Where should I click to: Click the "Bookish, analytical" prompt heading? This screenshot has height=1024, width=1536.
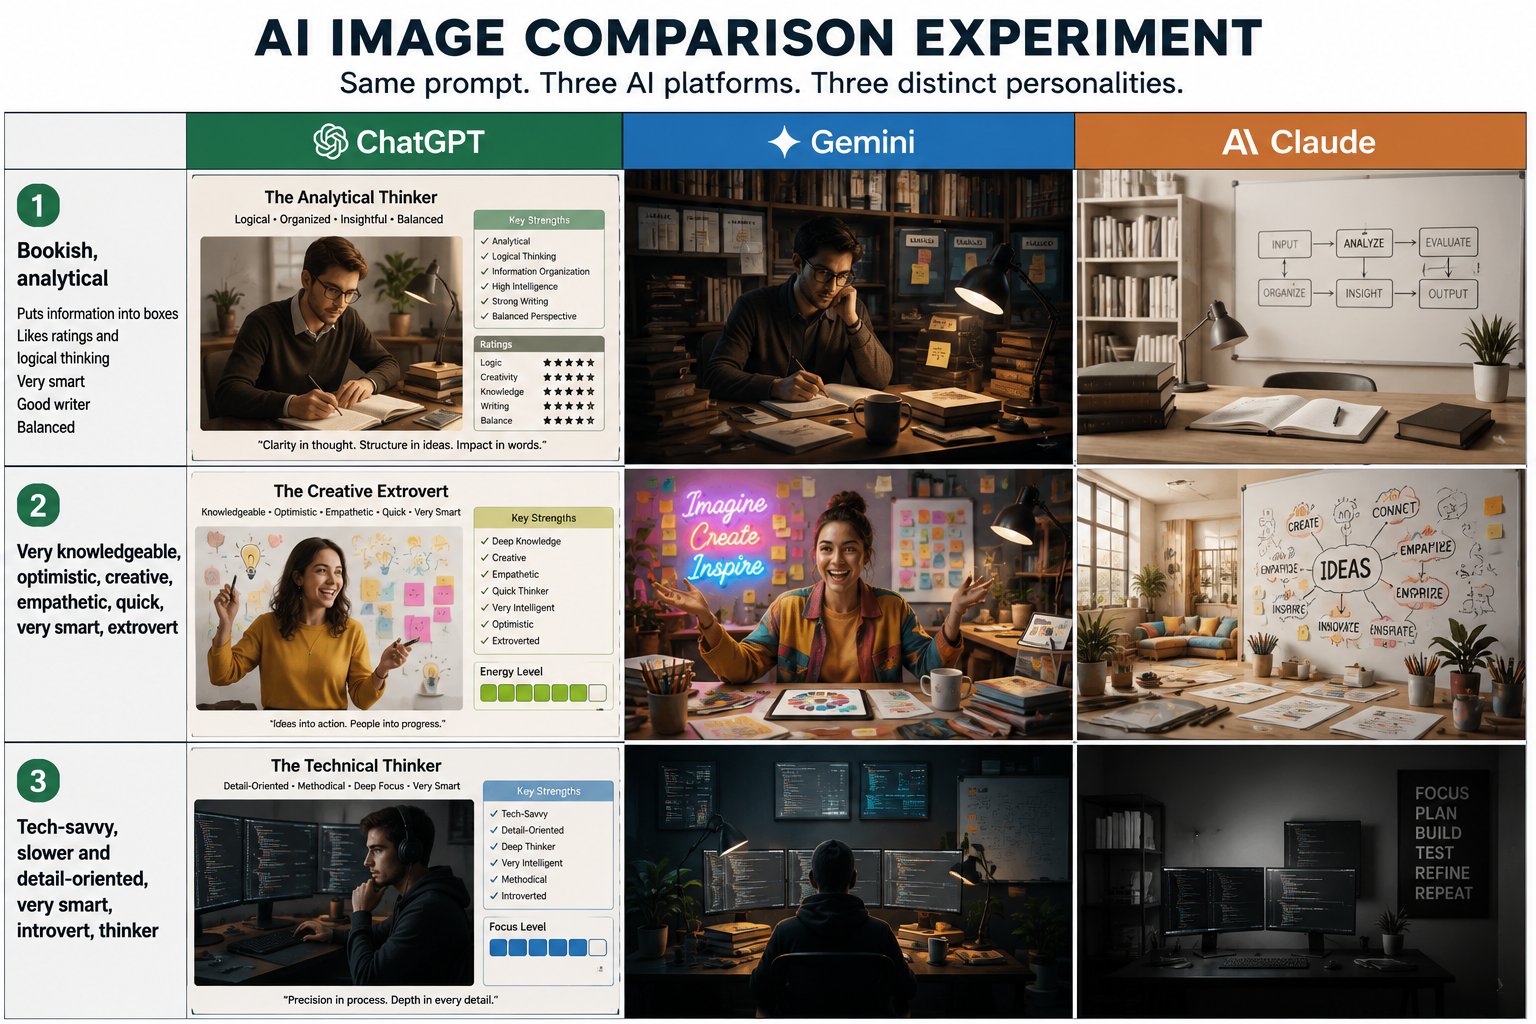(63, 265)
